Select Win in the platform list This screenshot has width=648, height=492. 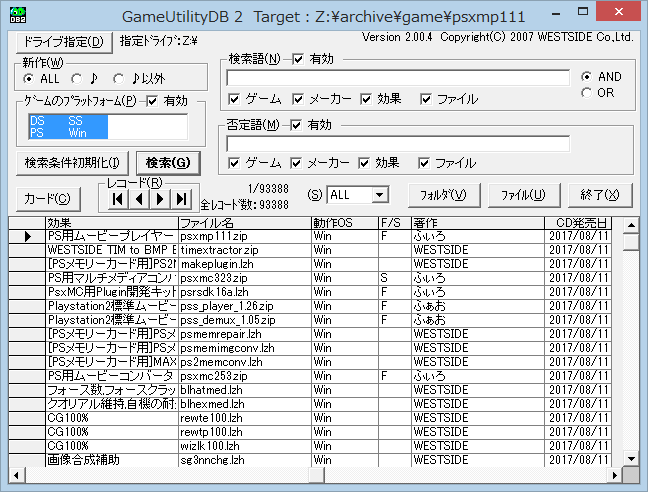[78, 131]
